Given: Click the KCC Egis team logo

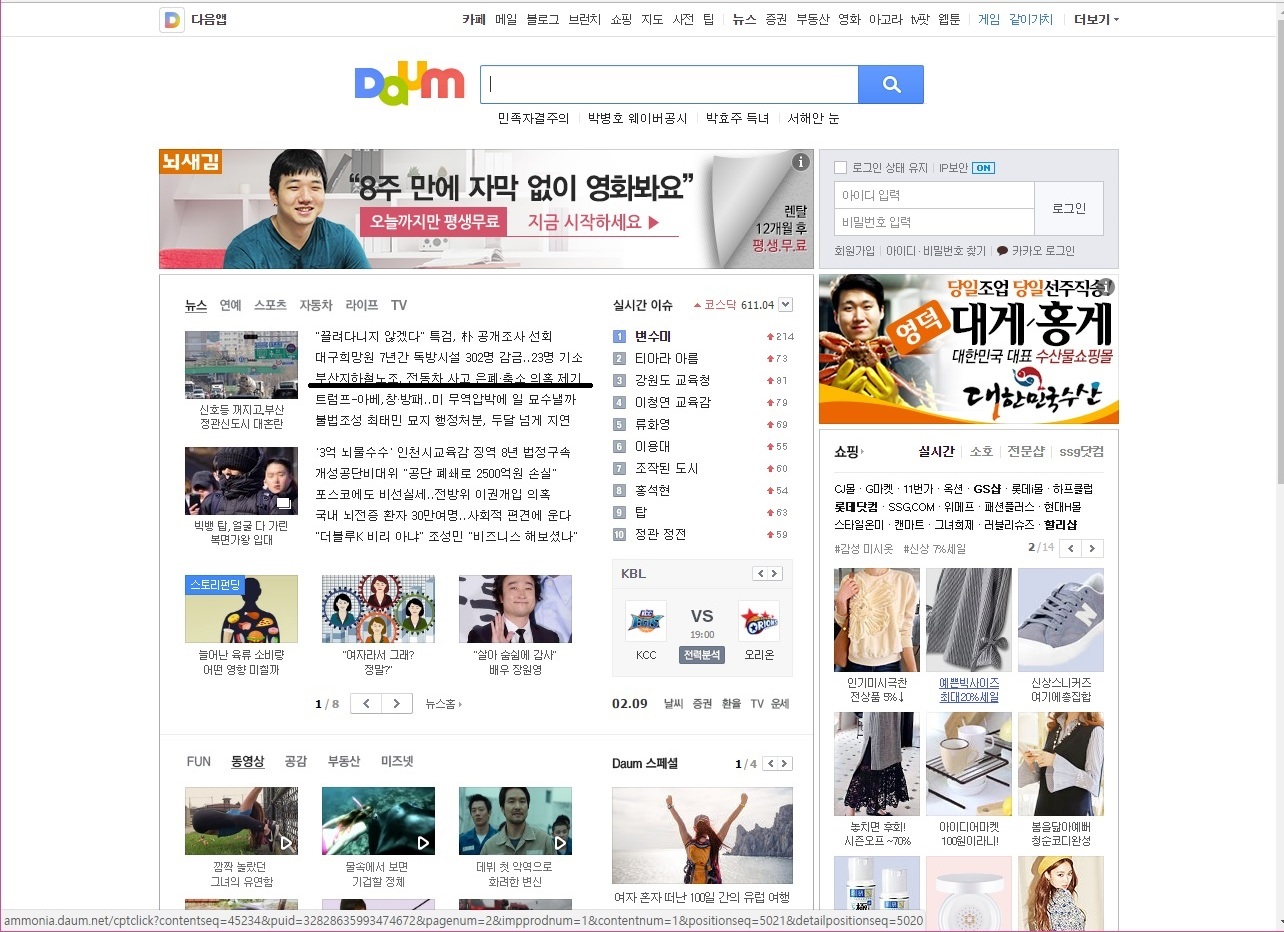Looking at the screenshot, I should point(645,621).
